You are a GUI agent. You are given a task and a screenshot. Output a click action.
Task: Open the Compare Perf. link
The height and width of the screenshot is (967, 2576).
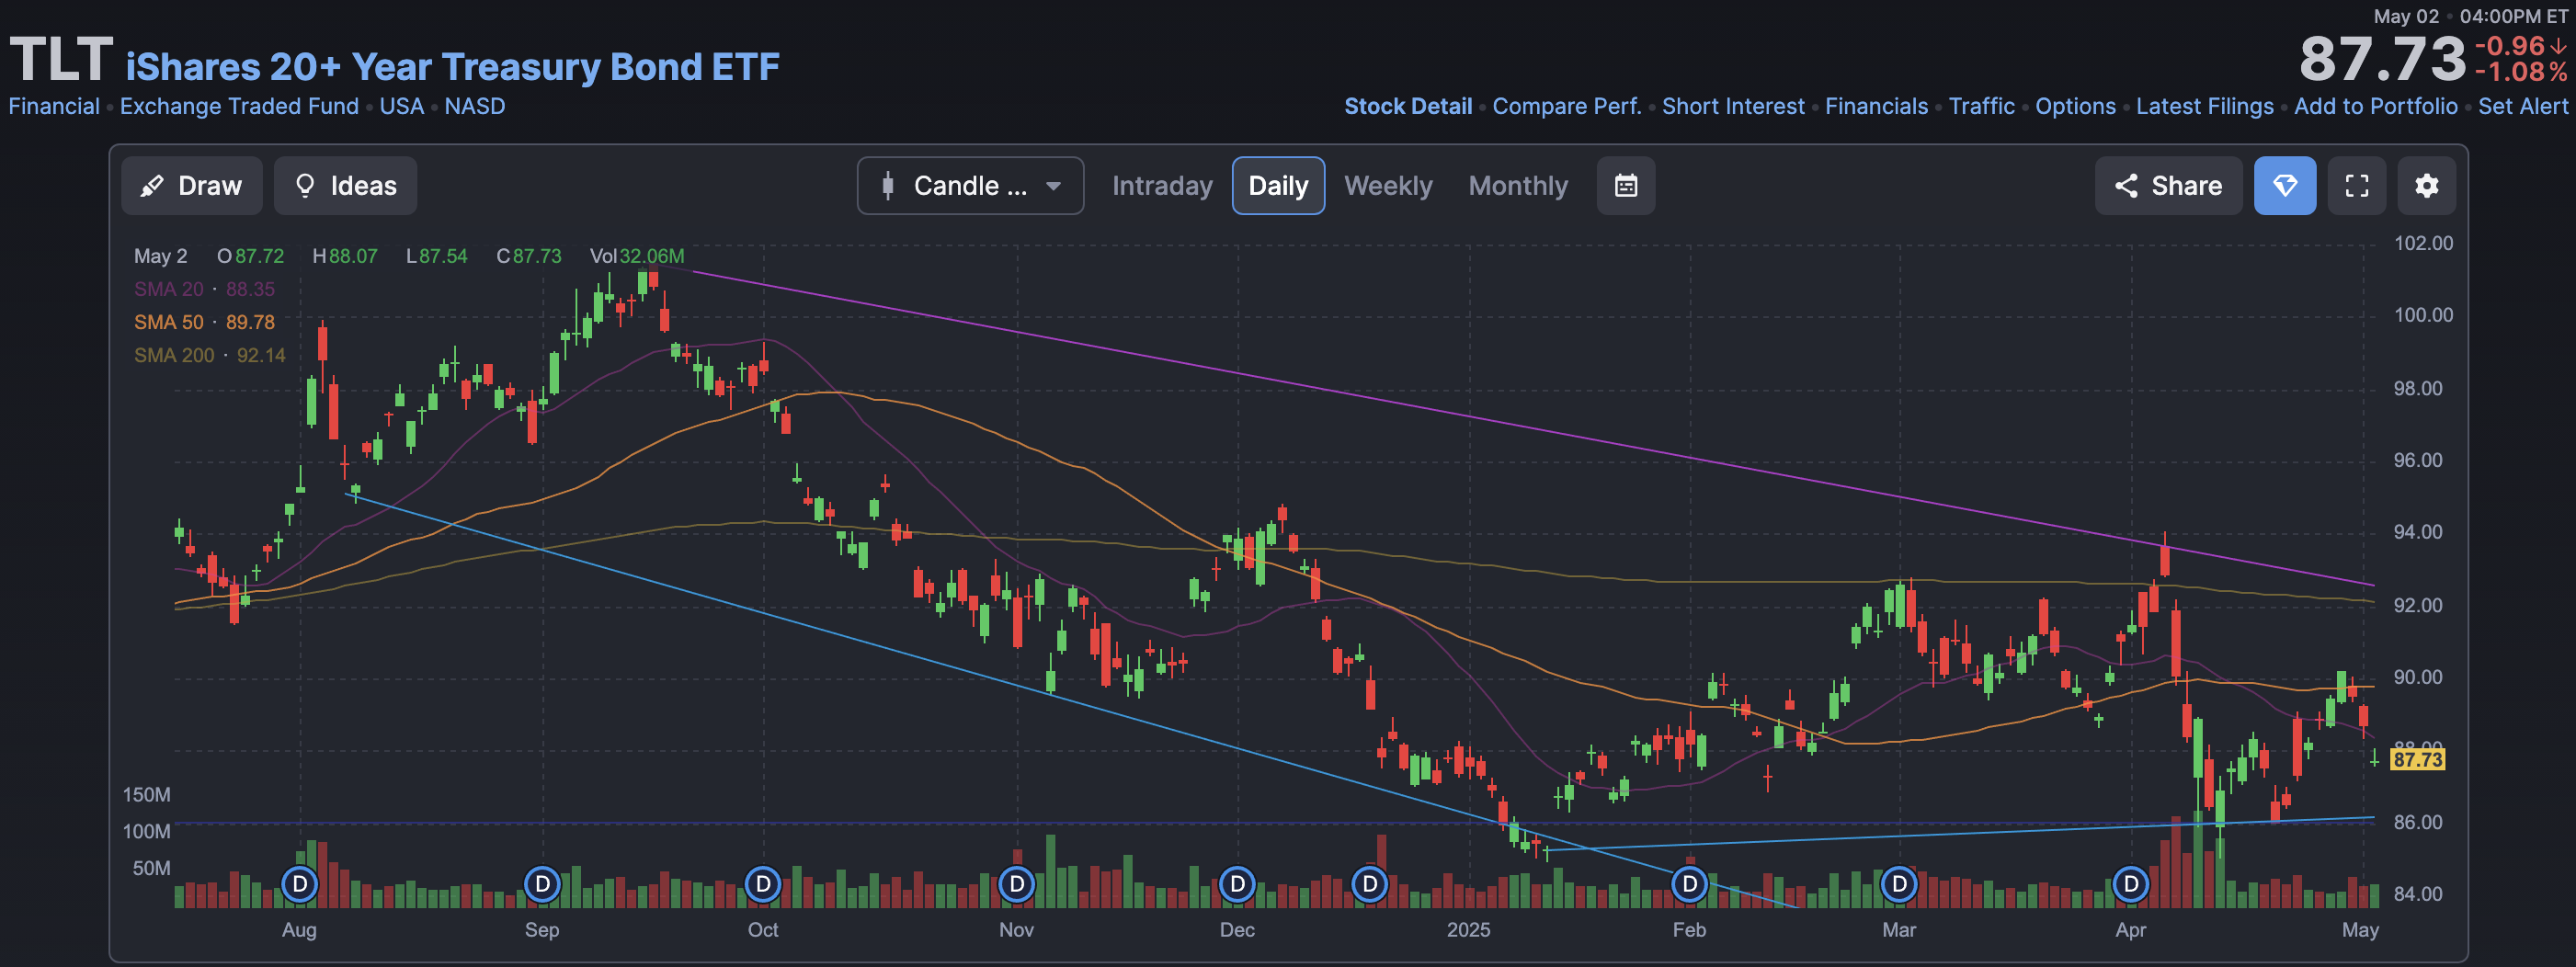pos(1567,106)
